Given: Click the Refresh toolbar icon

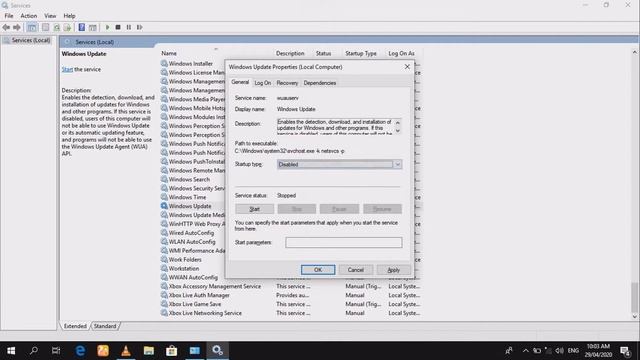Looking at the screenshot, I should [x=57, y=27].
